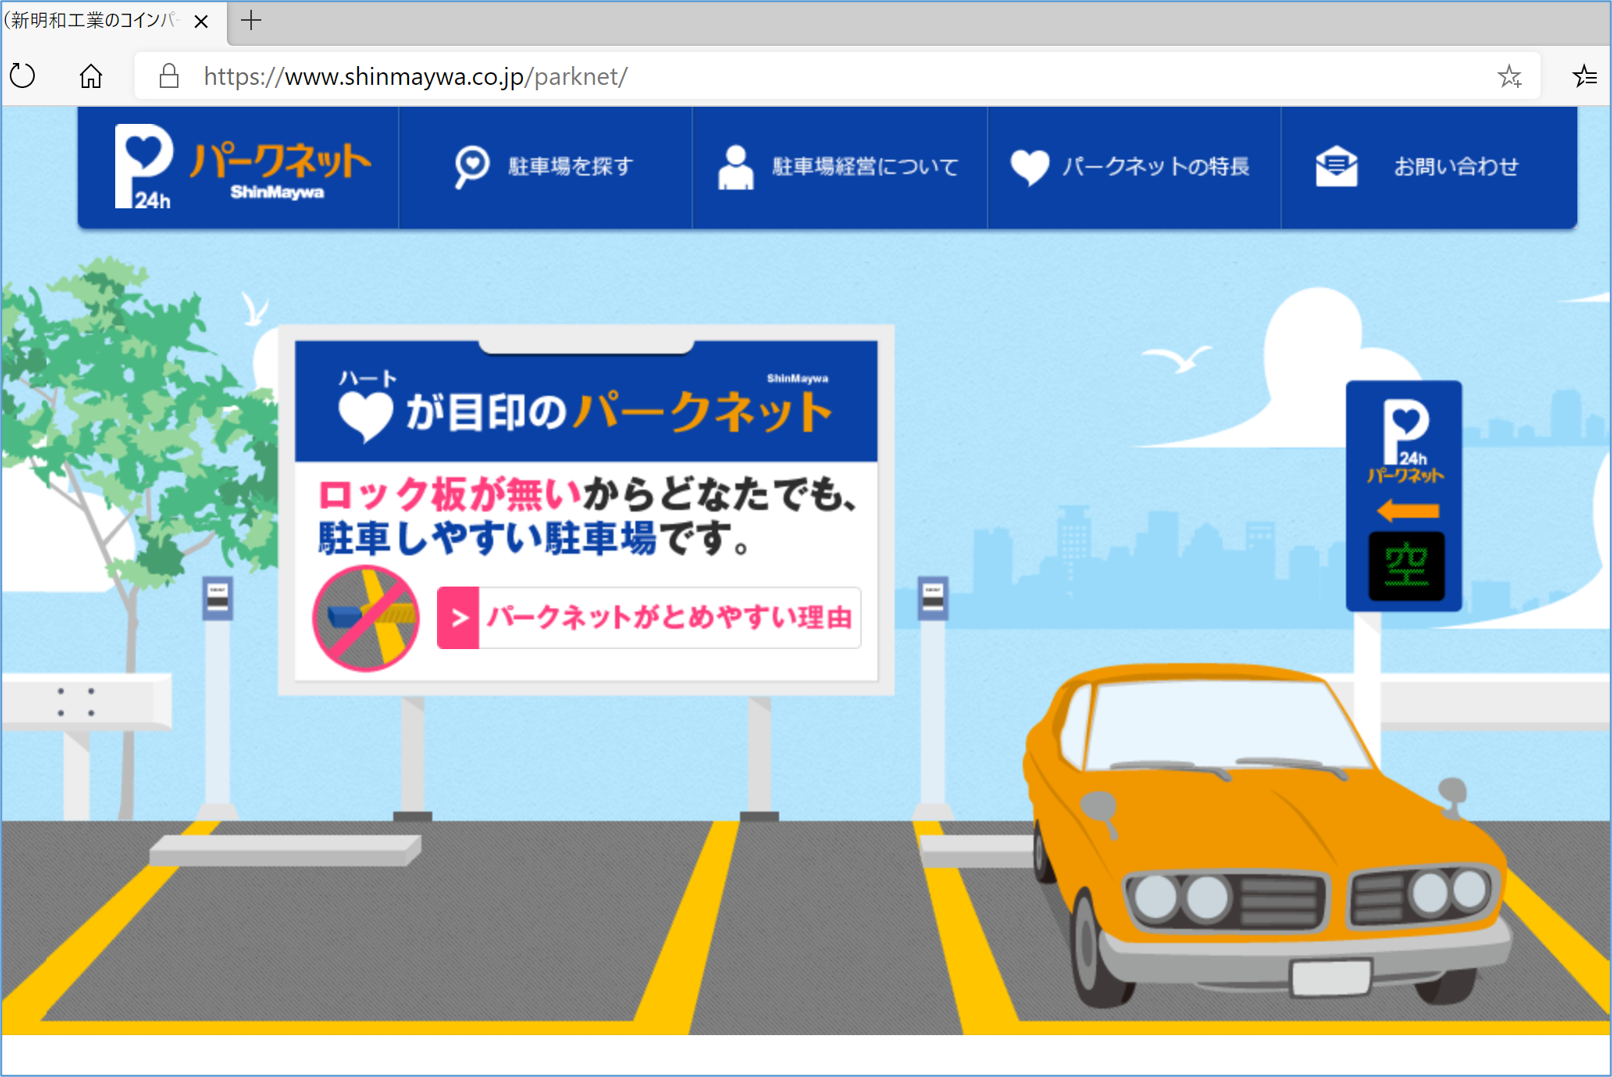Click the person icon in navigation
Image resolution: width=1612 pixels, height=1077 pixels.
click(735, 167)
